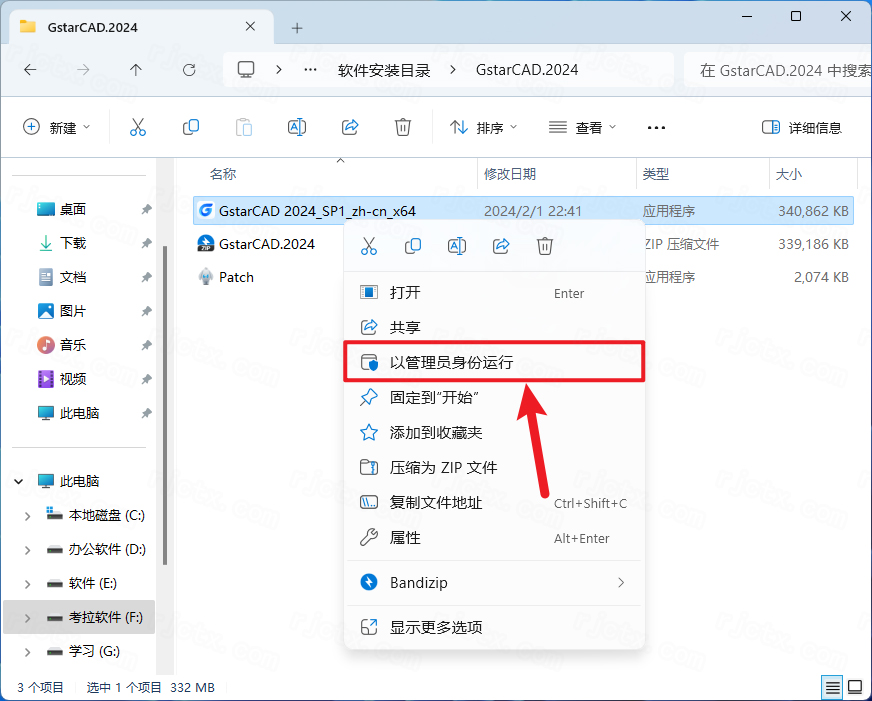
Task: Click the refresh button in navigation bar
Action: (189, 70)
